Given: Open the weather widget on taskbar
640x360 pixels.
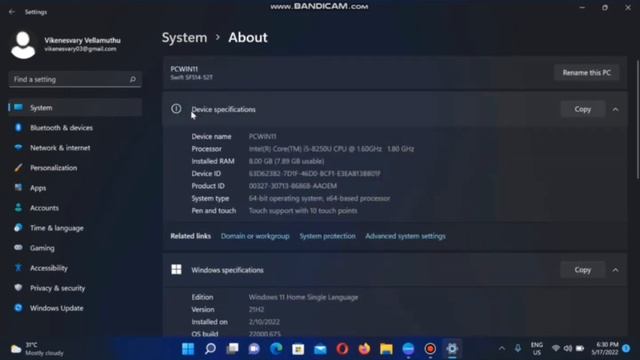Looking at the screenshot, I should [x=38, y=349].
